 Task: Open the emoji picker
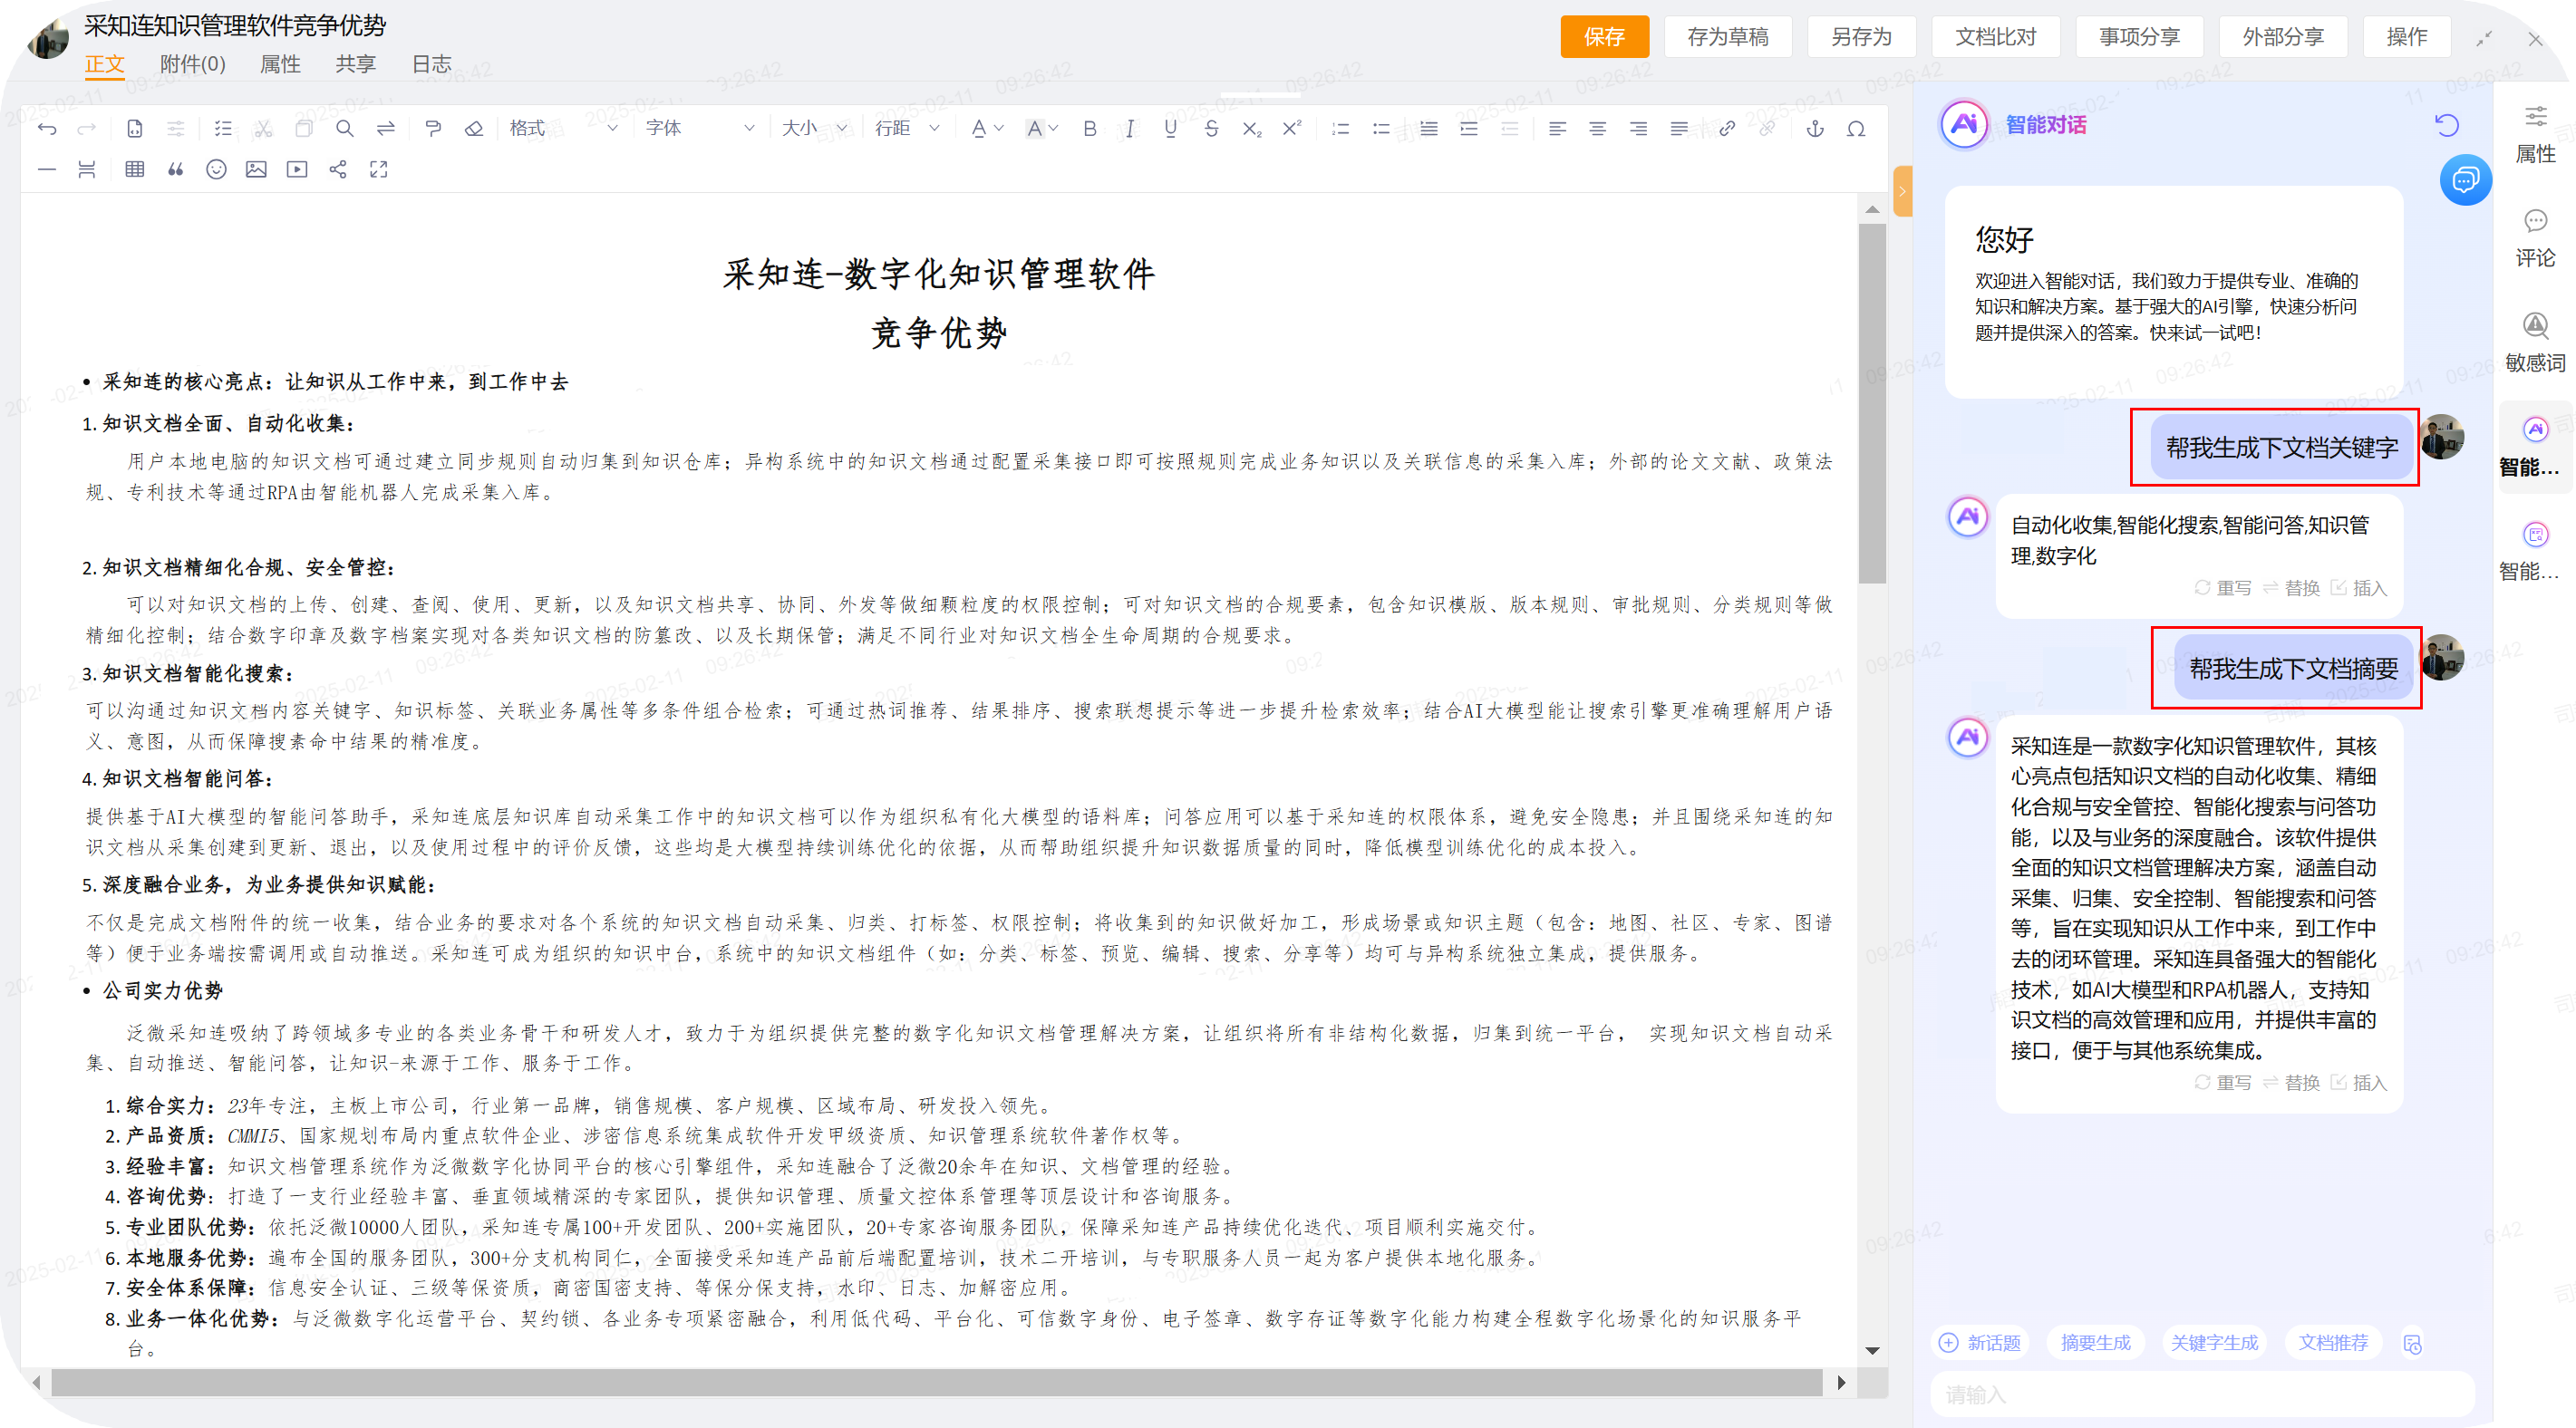[216, 170]
